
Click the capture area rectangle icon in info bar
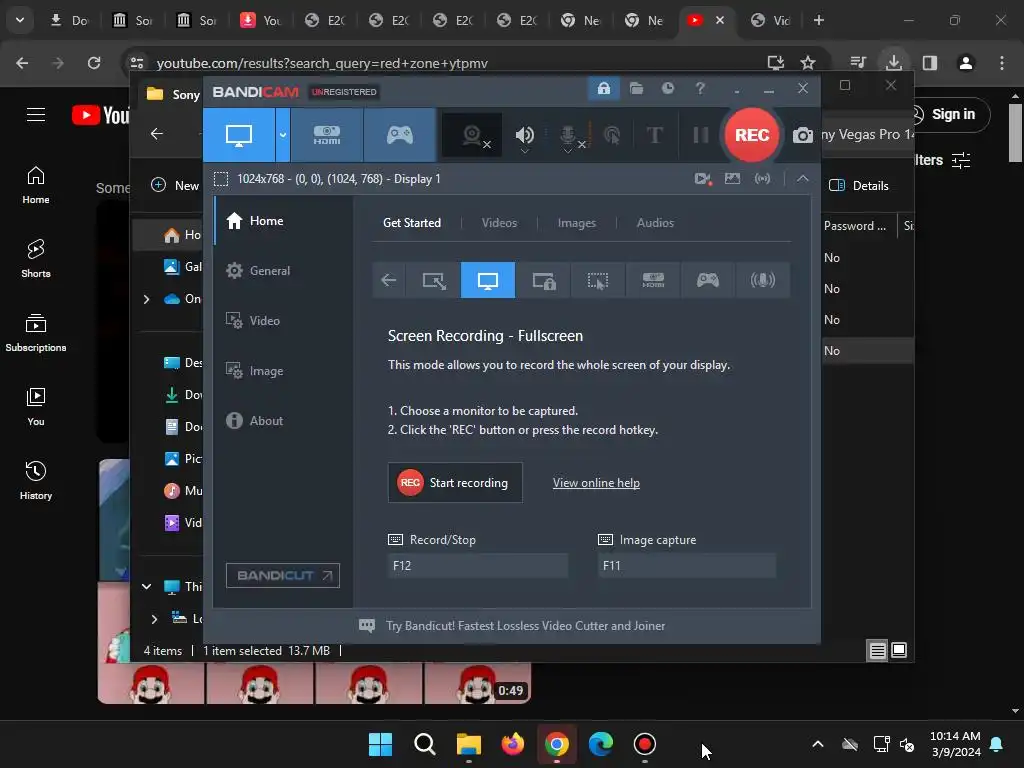(x=221, y=179)
